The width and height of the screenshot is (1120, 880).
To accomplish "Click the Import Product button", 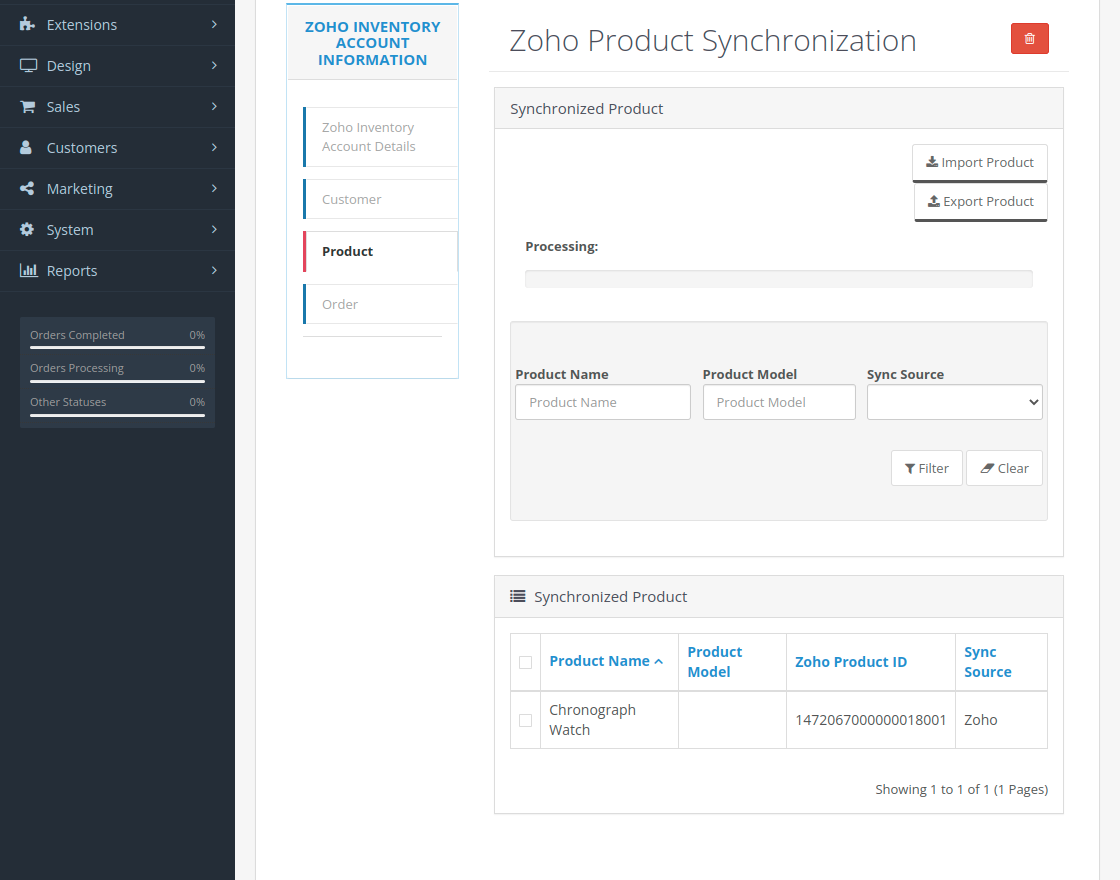I will coord(979,162).
